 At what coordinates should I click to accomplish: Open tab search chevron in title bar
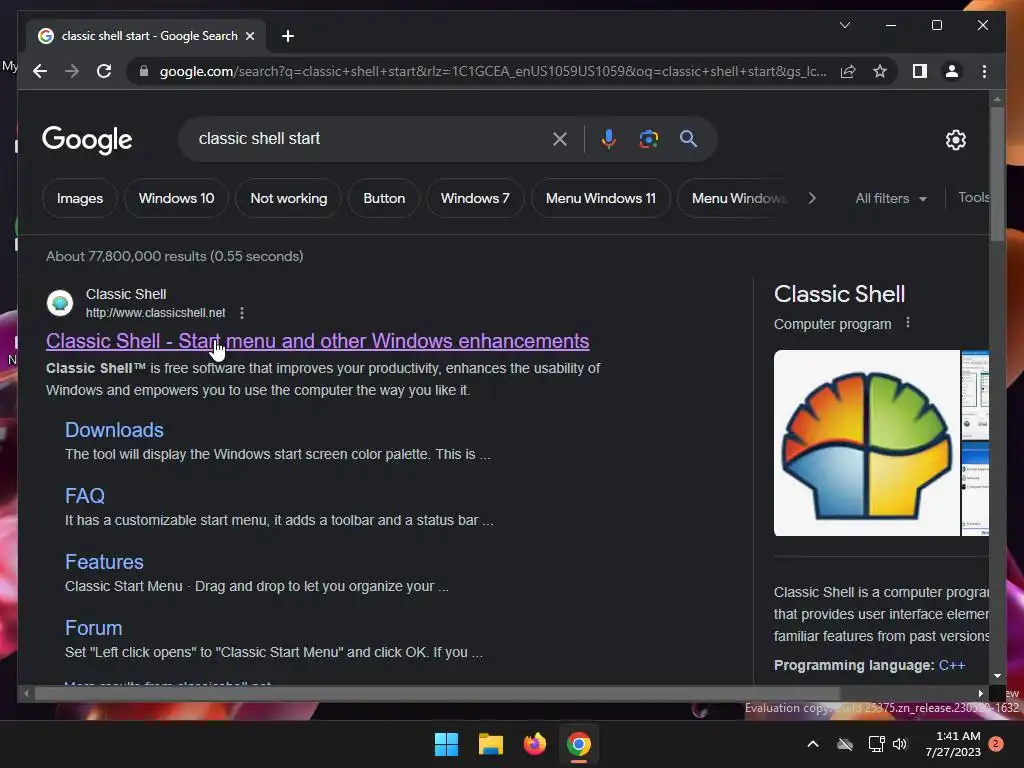(844, 25)
